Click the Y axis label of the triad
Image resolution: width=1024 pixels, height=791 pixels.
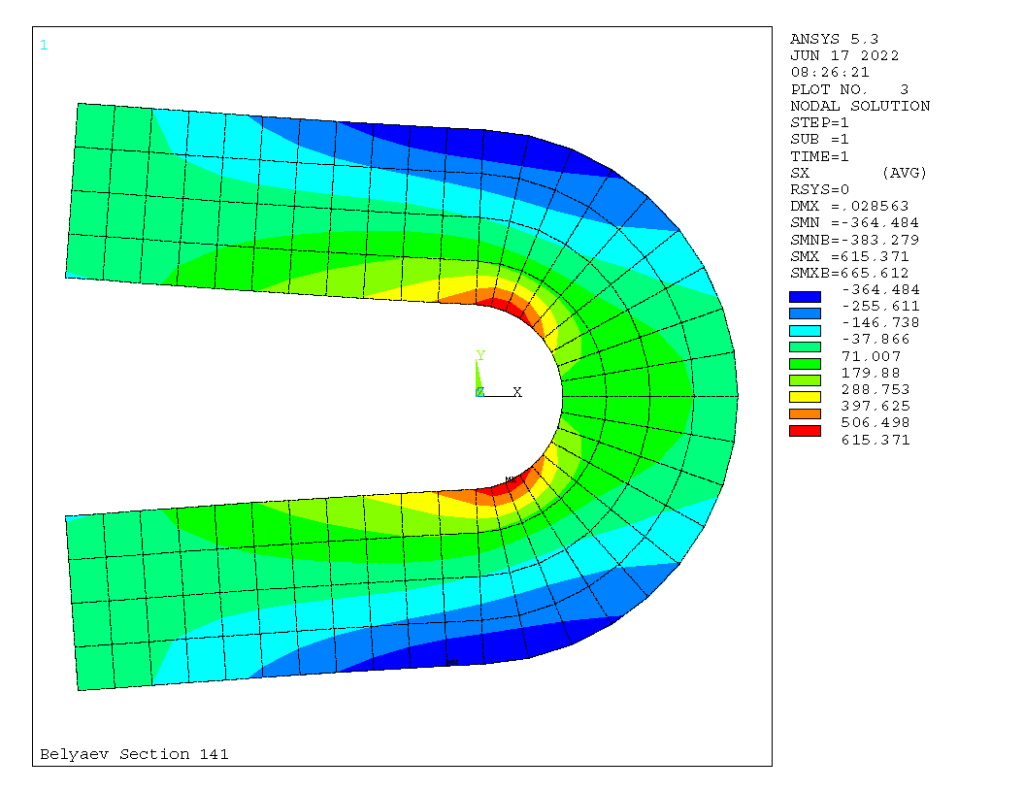[481, 355]
